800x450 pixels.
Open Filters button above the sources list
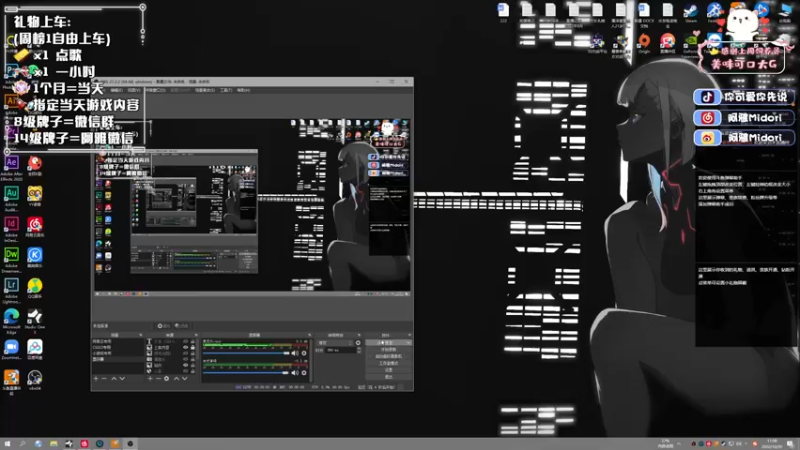coord(182,326)
